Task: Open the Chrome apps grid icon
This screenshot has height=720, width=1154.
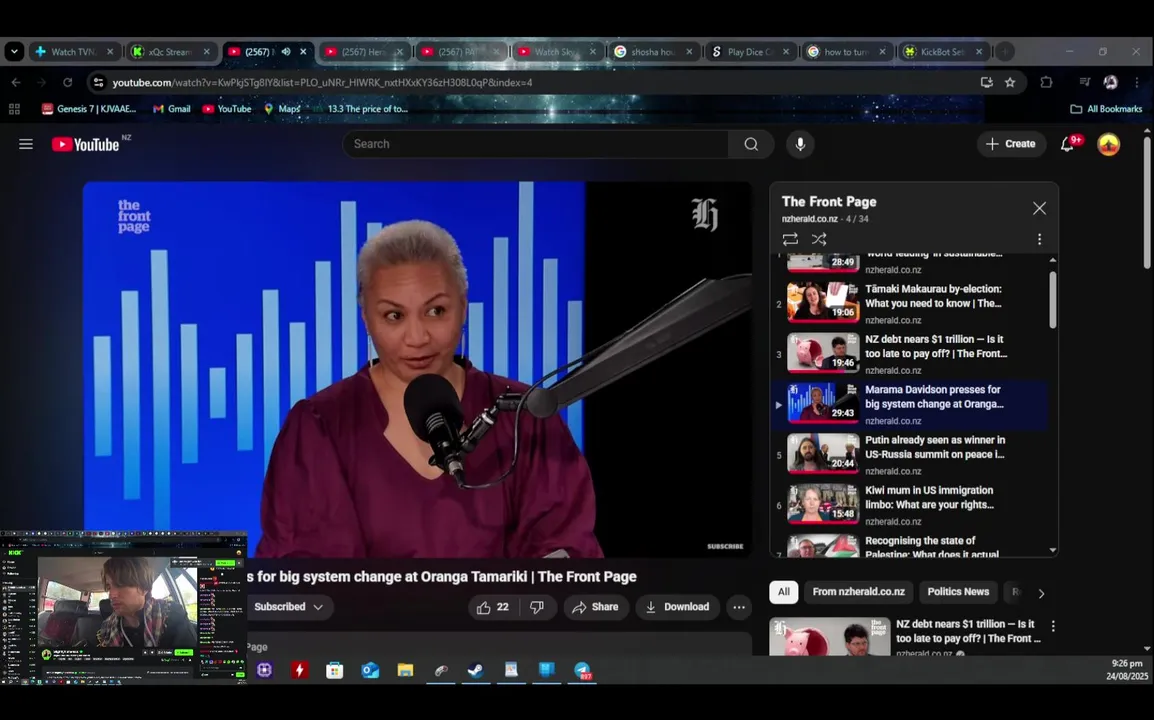Action: pos(14,109)
